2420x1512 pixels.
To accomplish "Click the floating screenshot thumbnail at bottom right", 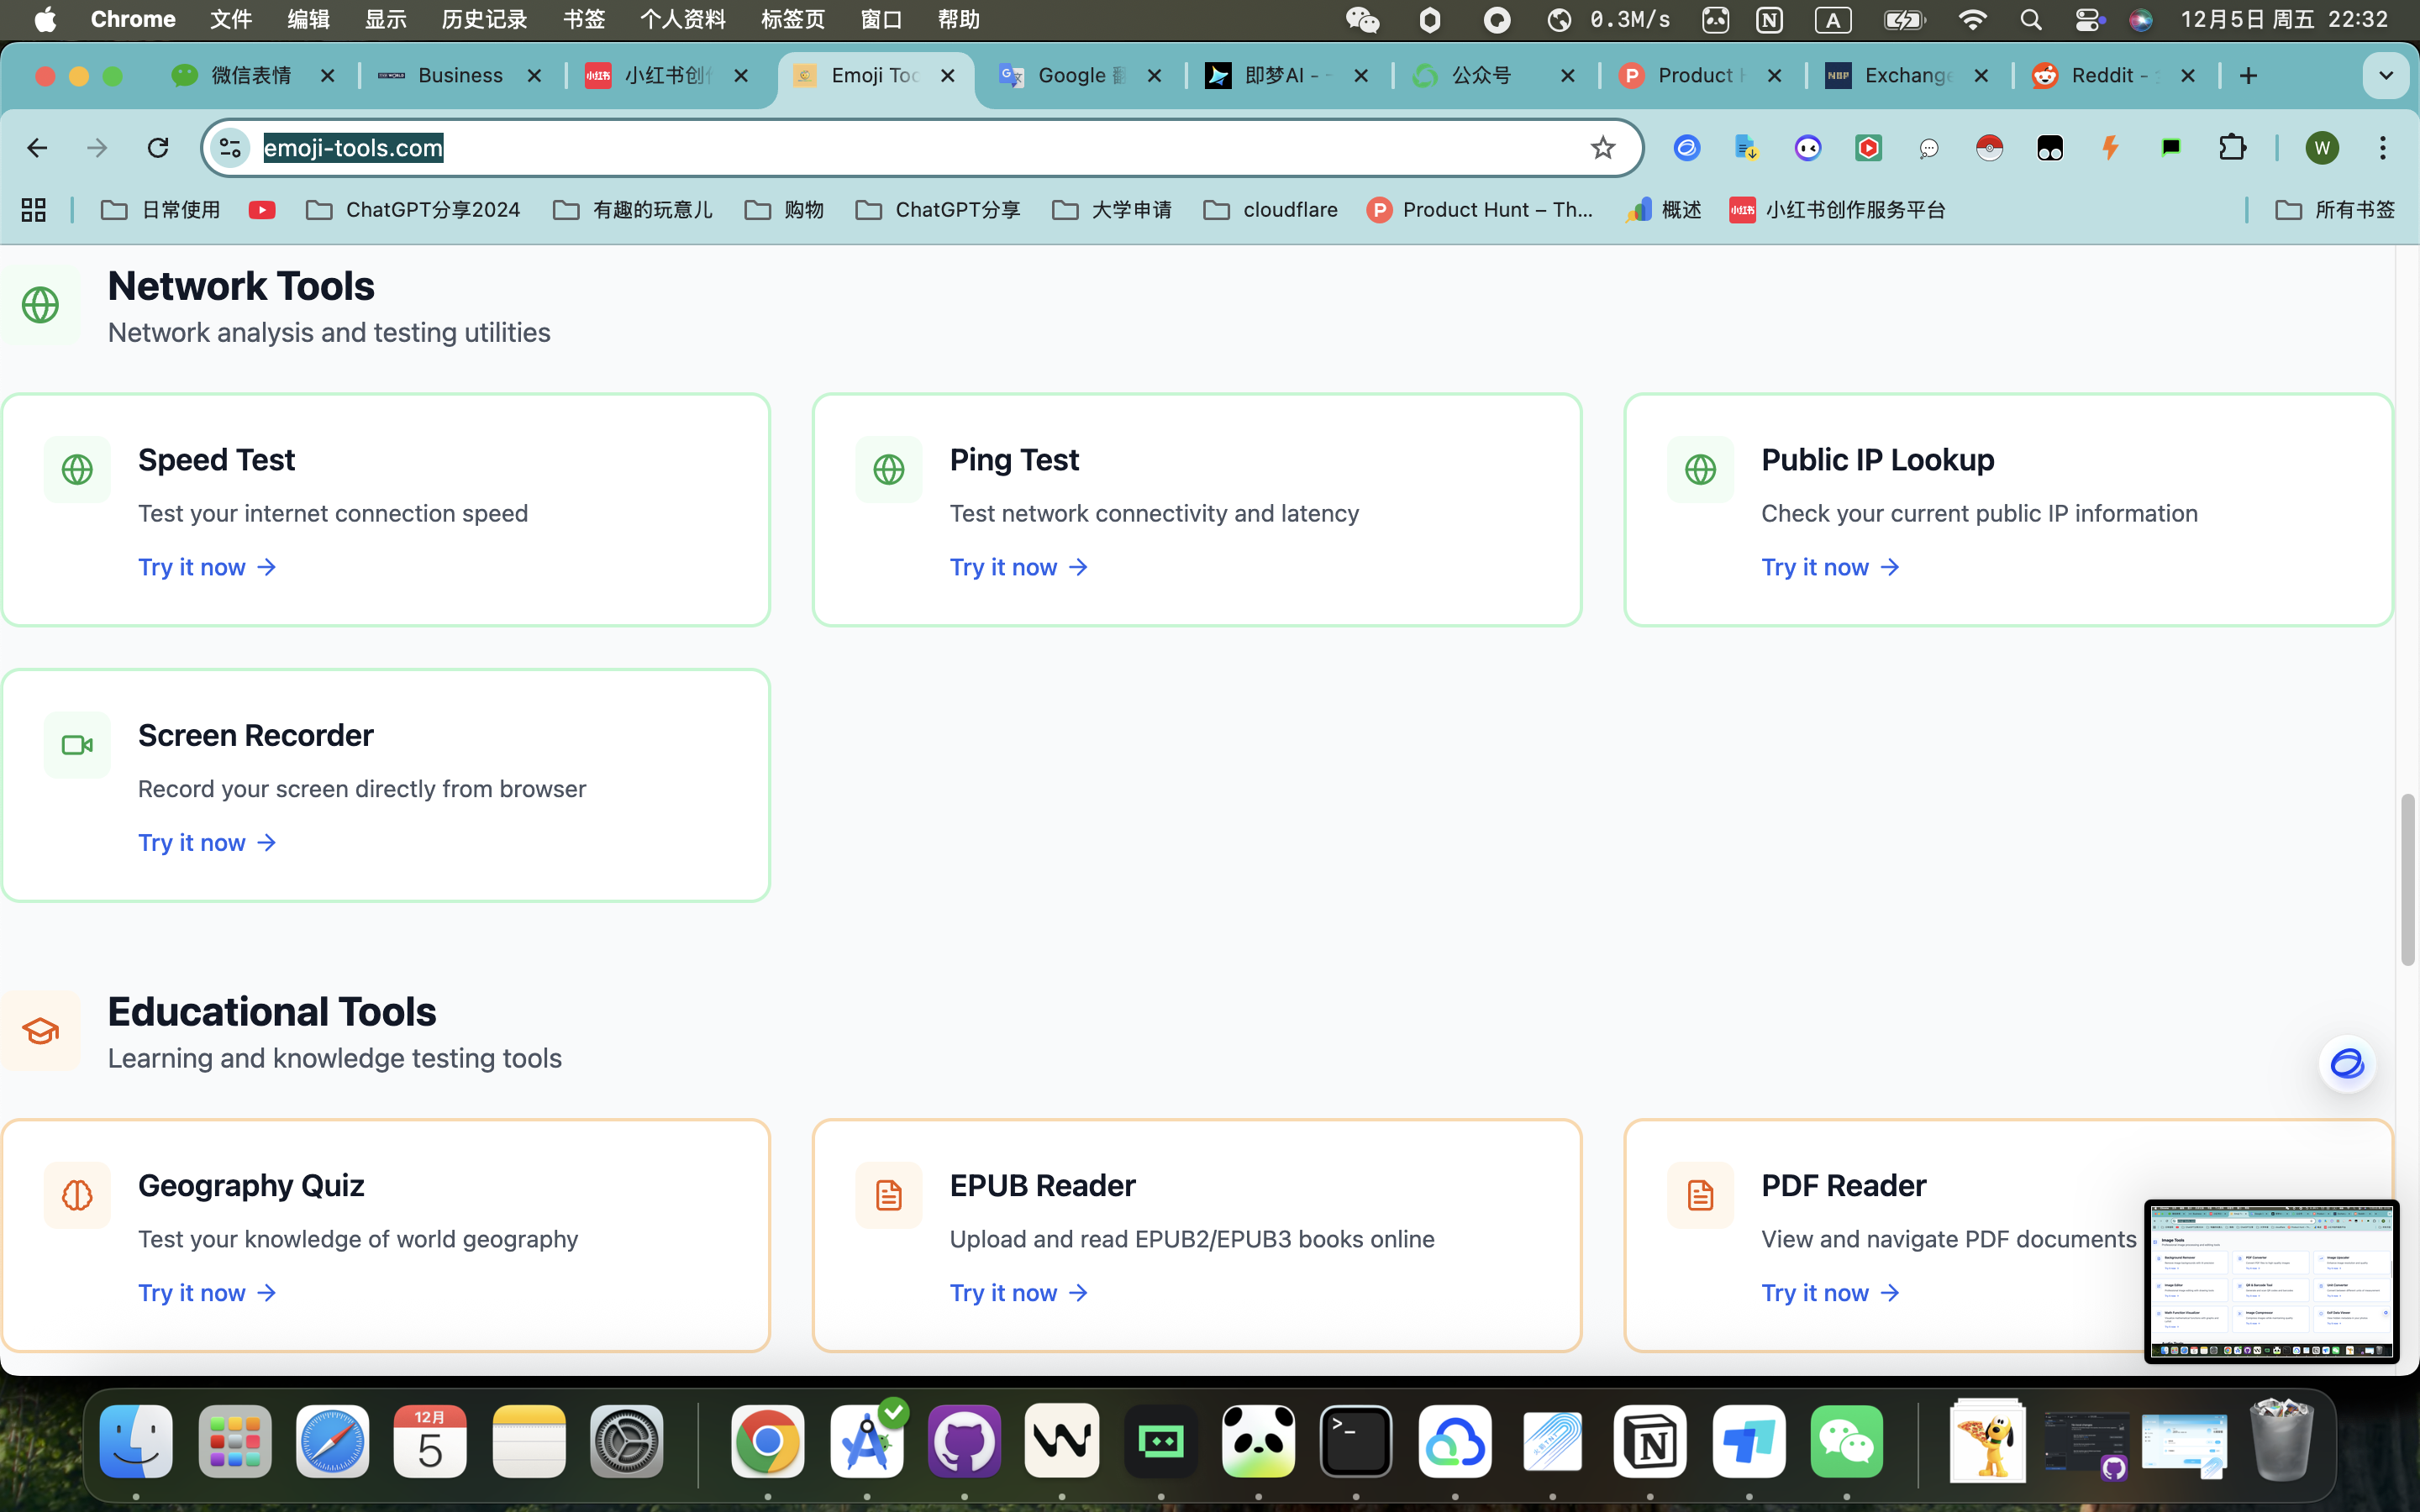I will (x=2270, y=1281).
